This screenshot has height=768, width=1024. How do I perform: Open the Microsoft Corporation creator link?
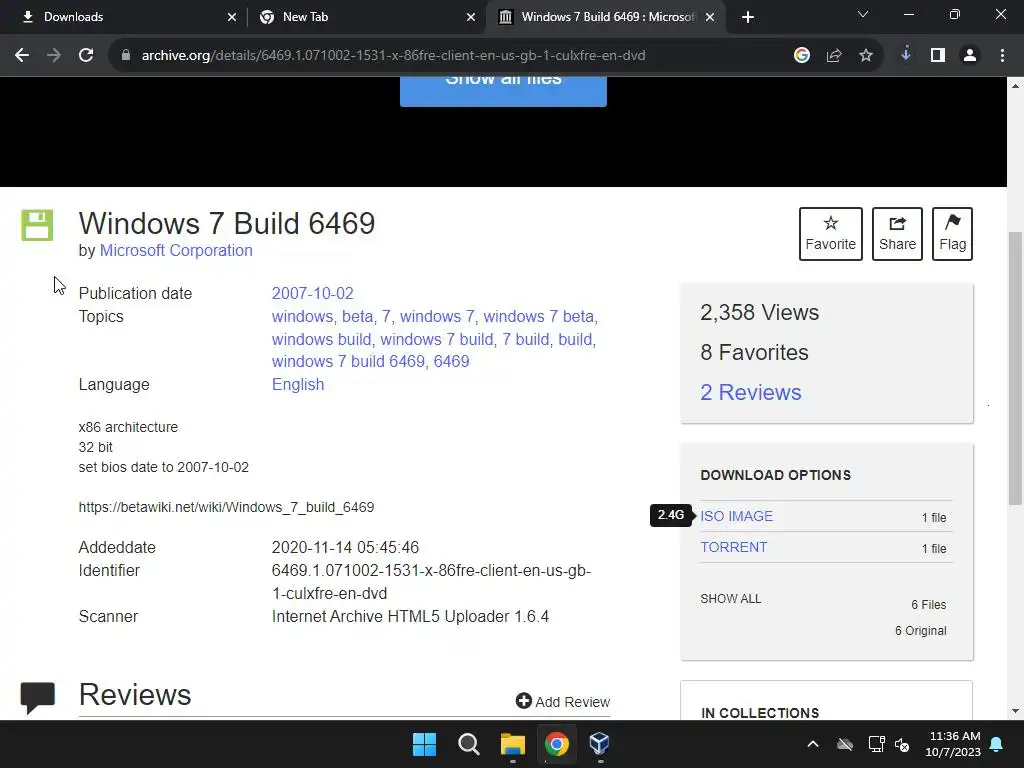[176, 251]
